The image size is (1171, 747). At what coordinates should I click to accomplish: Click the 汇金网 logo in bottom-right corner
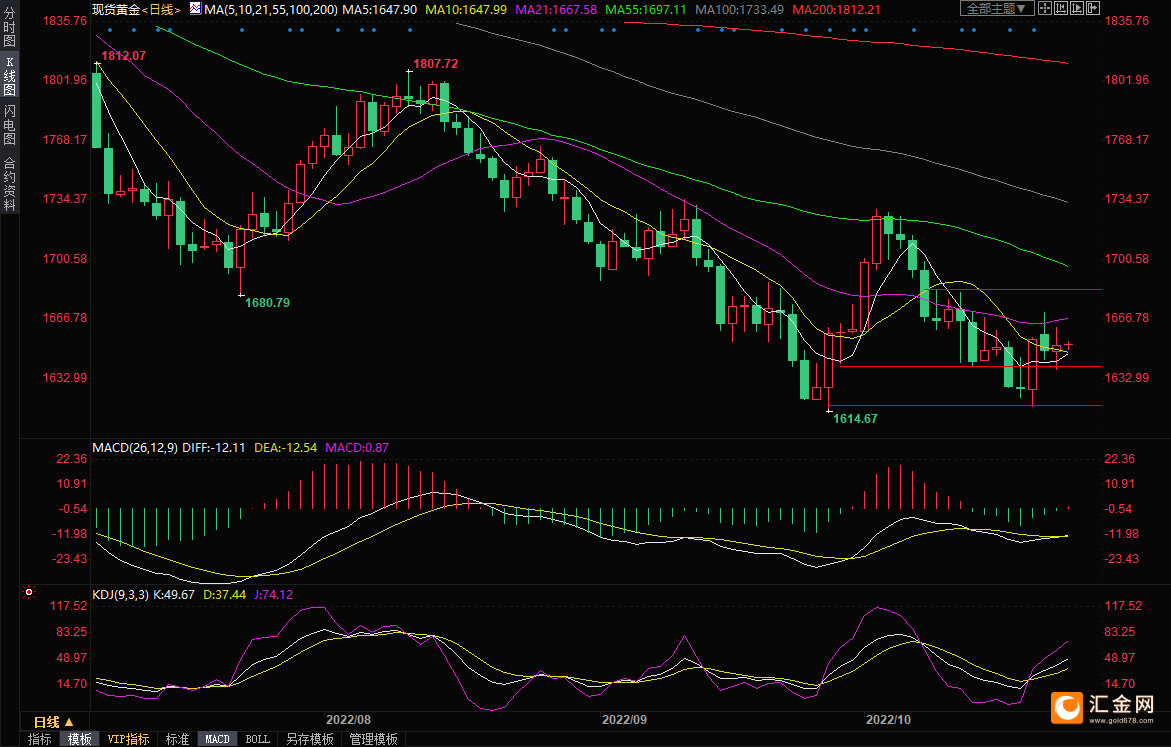point(1103,708)
